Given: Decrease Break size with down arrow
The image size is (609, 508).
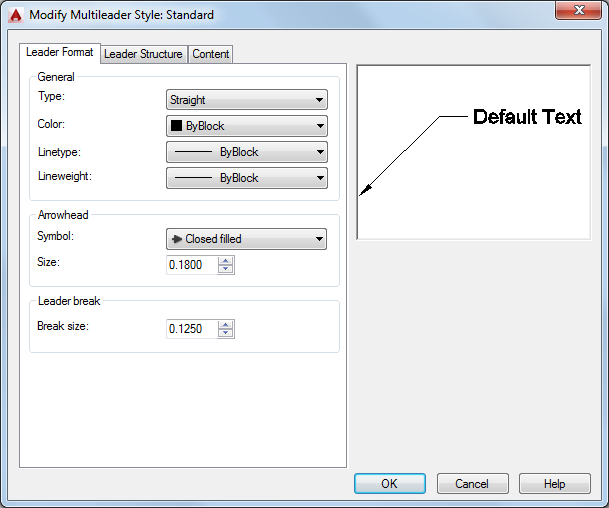Looking at the screenshot, I should pyautogui.click(x=226, y=333).
